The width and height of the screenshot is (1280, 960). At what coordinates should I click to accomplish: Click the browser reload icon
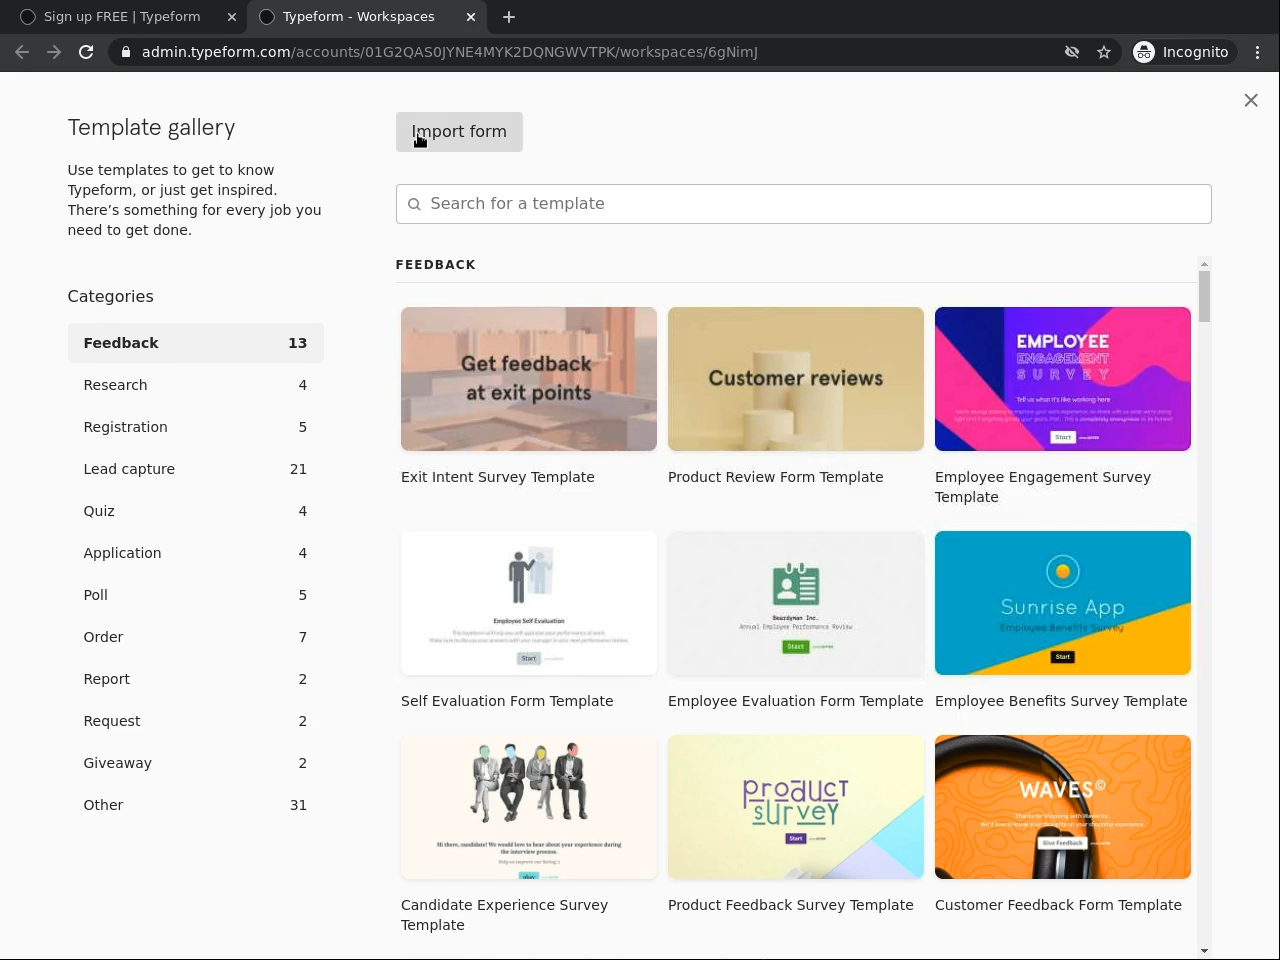[86, 52]
